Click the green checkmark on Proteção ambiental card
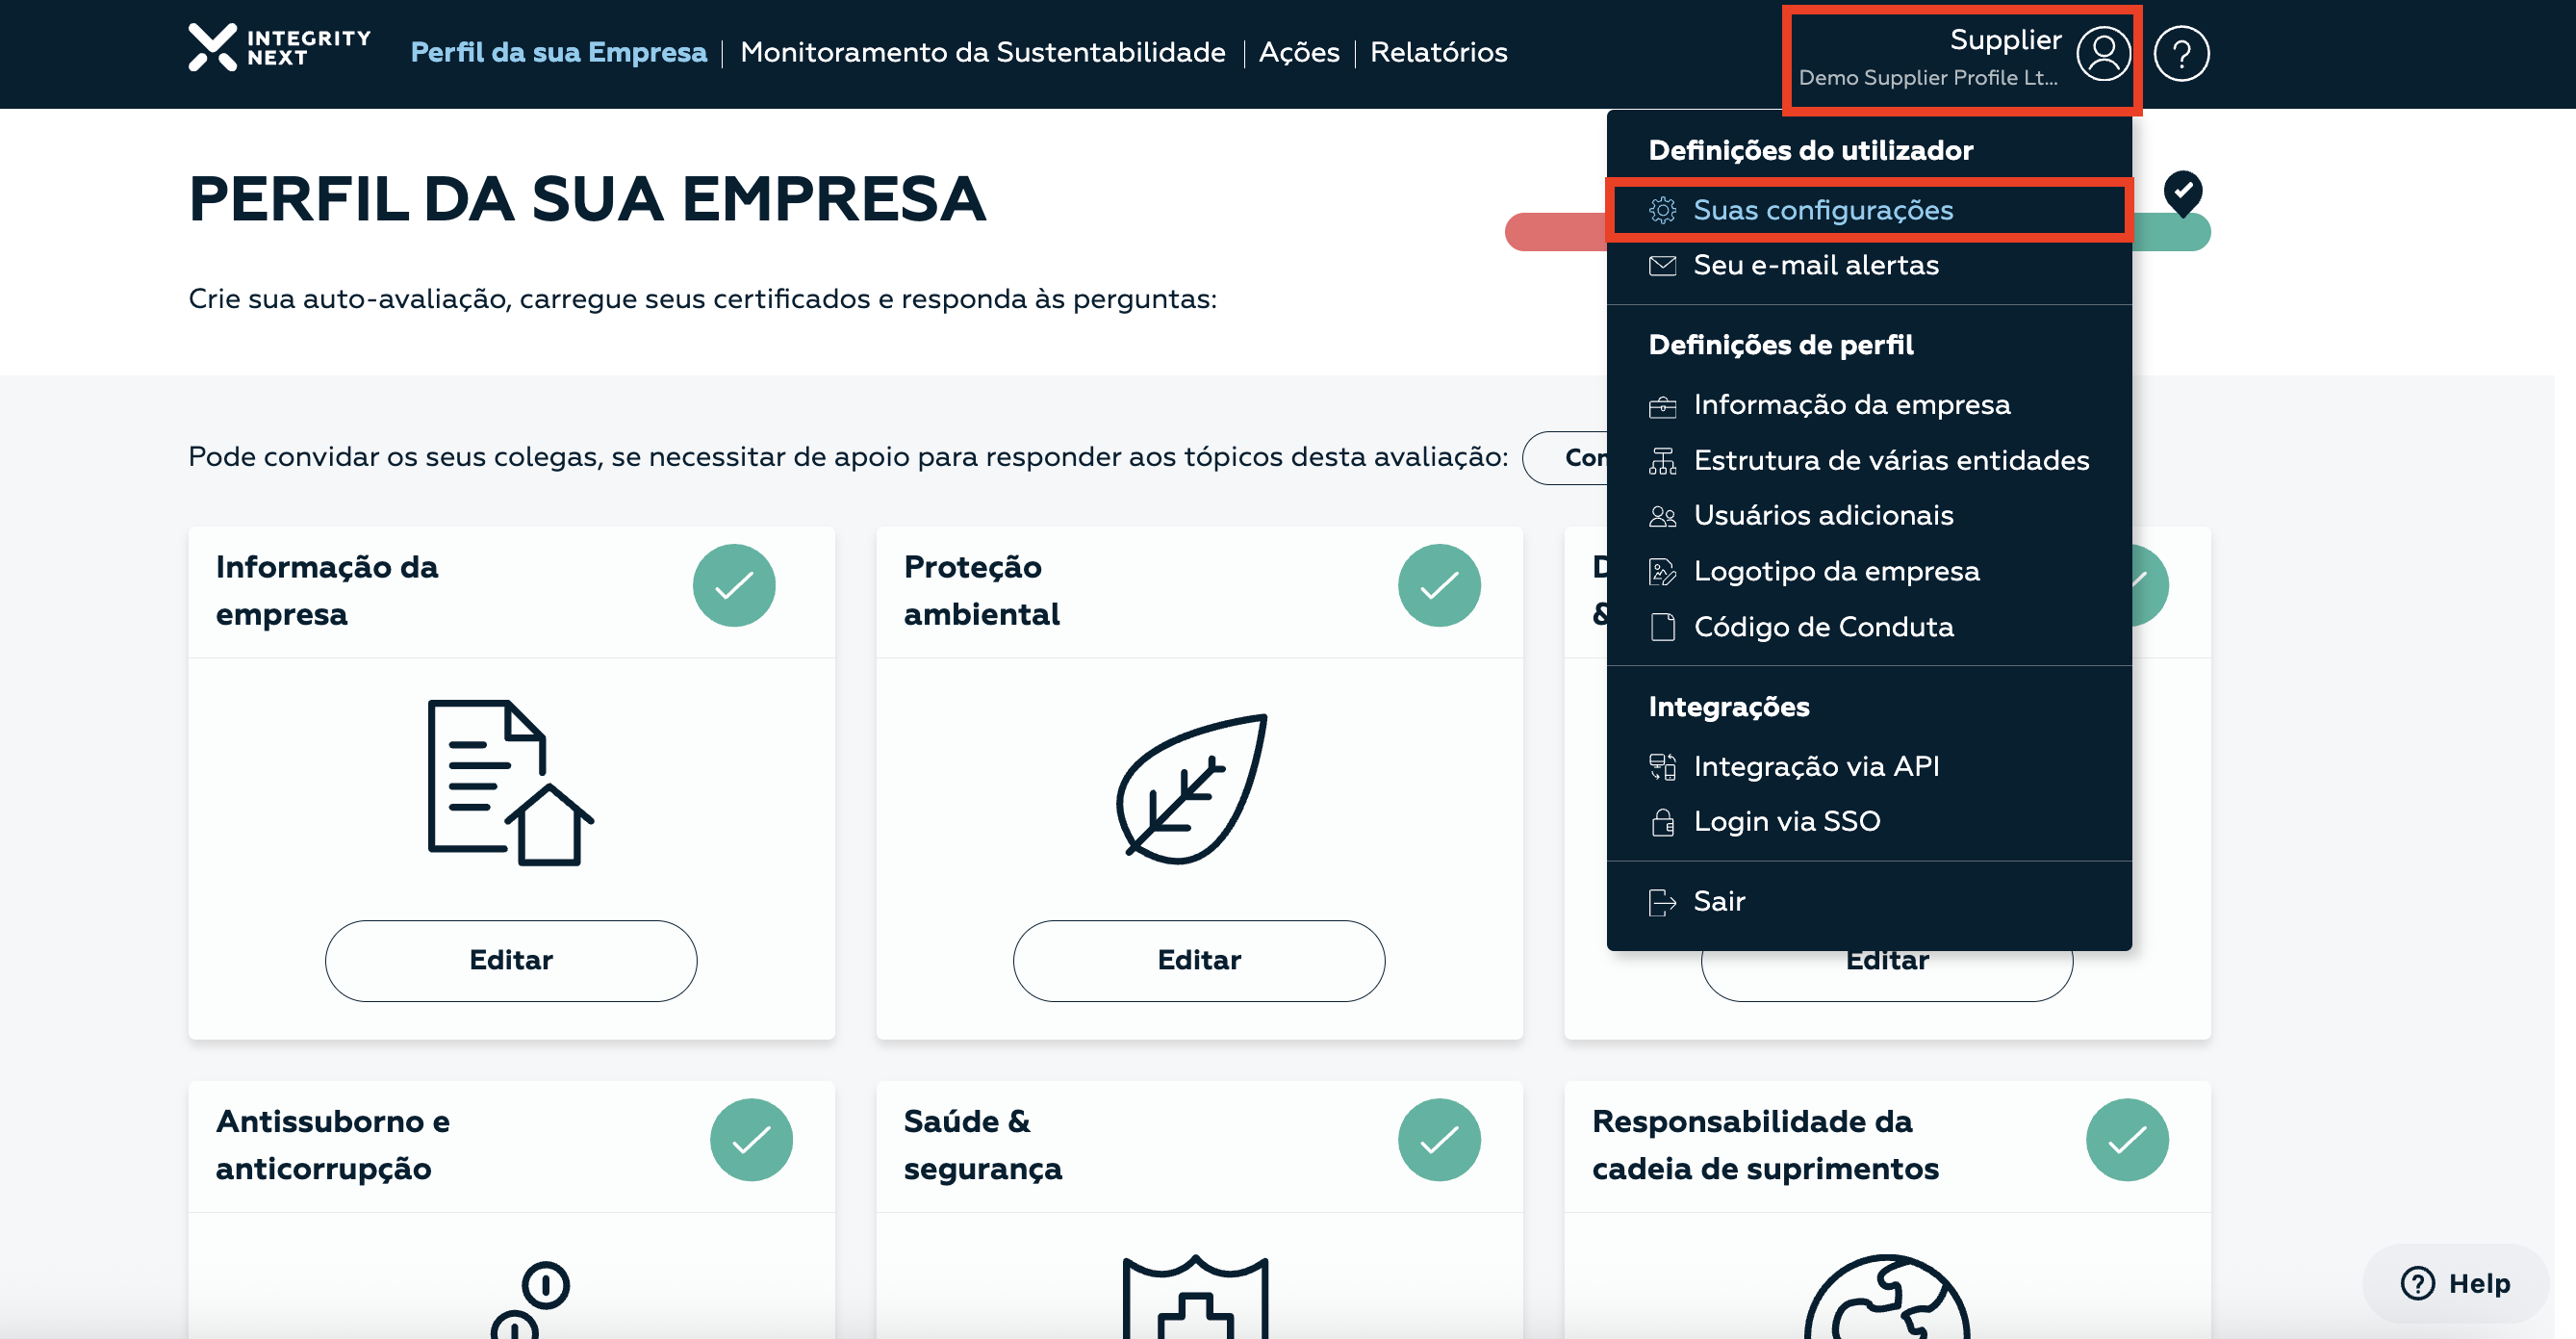The height and width of the screenshot is (1339, 2576). point(1439,585)
